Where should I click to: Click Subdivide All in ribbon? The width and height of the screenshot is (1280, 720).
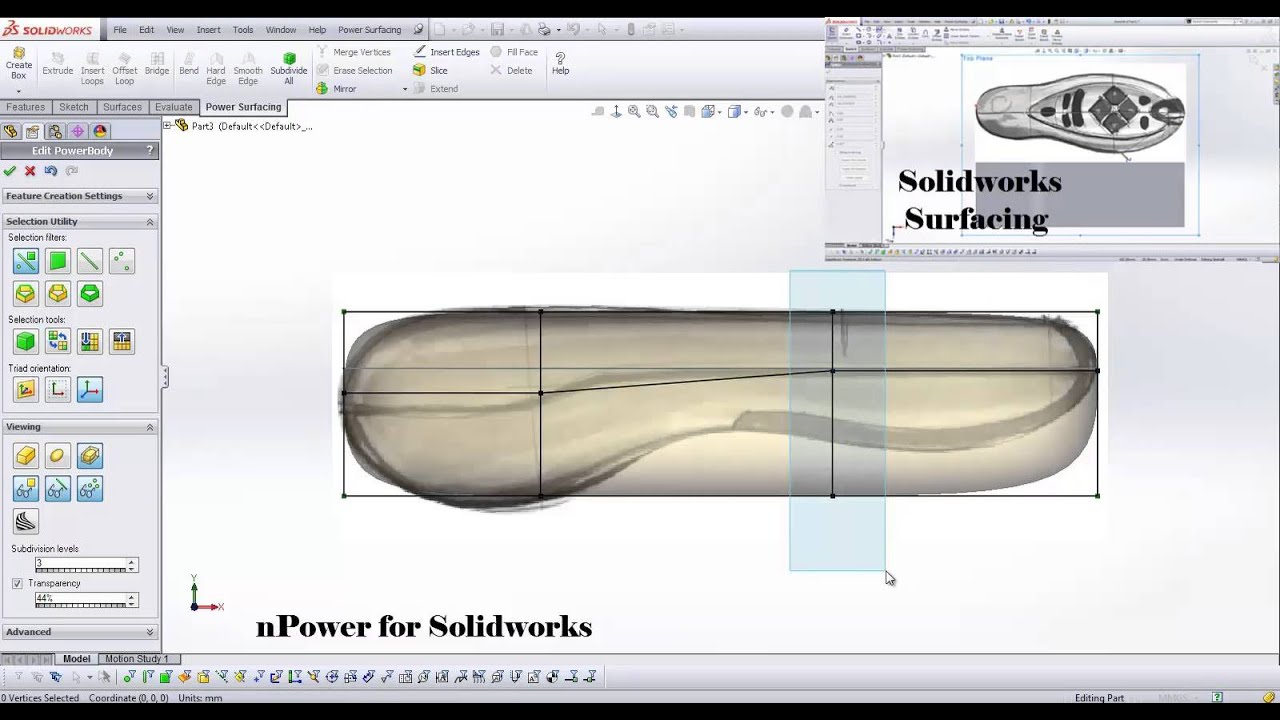click(x=289, y=68)
